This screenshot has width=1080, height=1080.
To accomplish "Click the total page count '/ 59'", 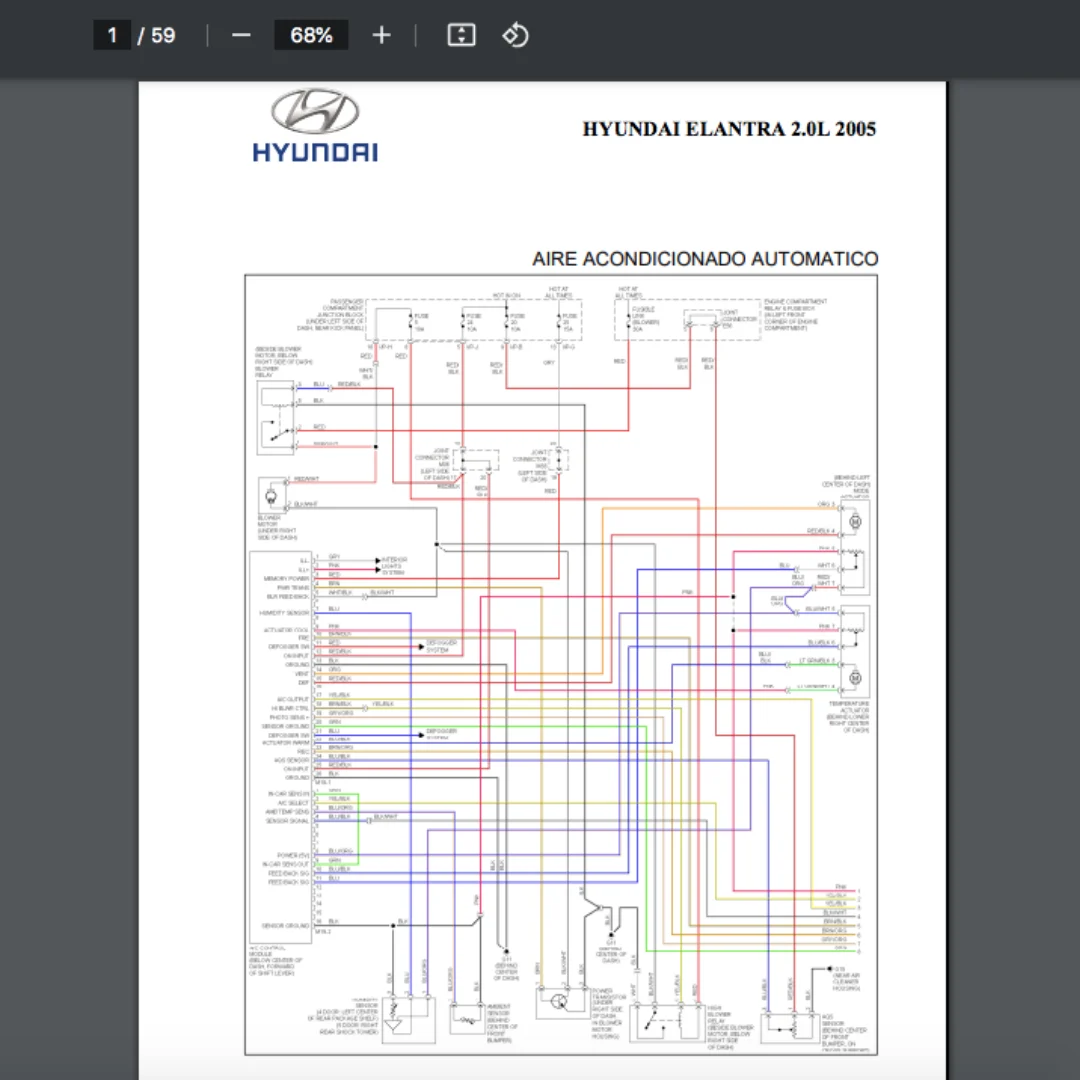I will 156,35.
